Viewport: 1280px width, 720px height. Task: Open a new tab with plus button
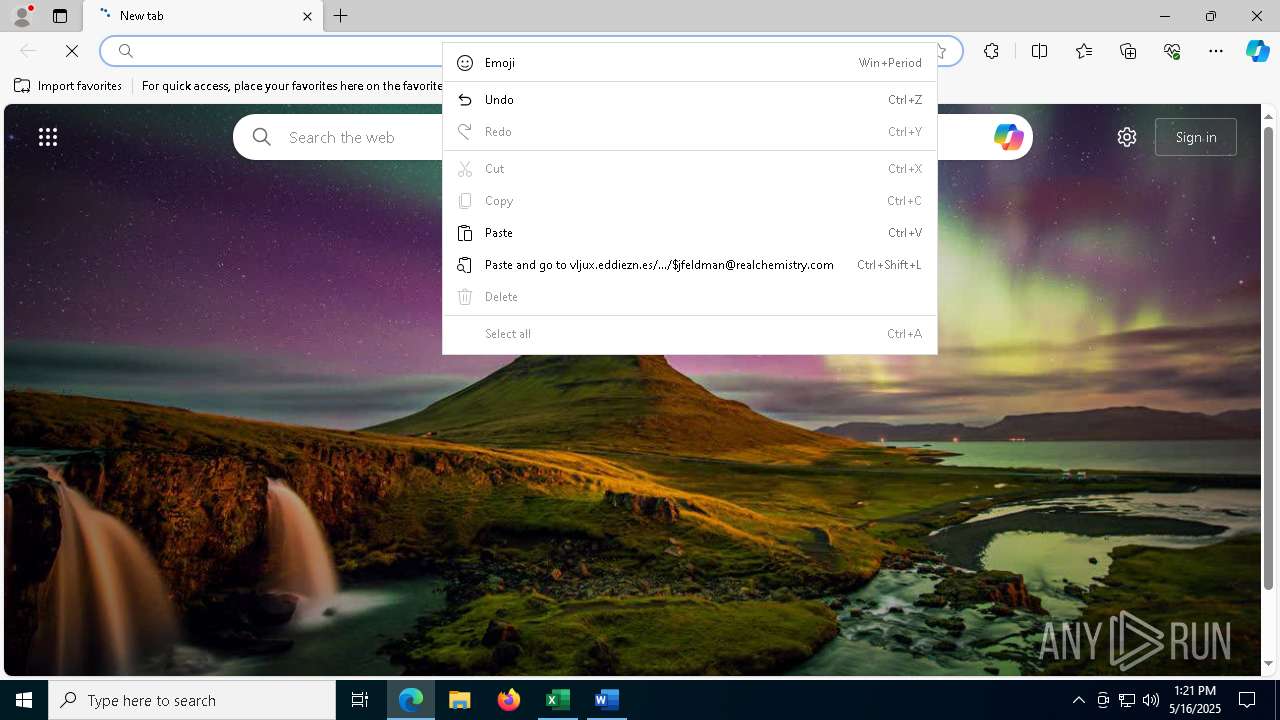click(x=341, y=16)
